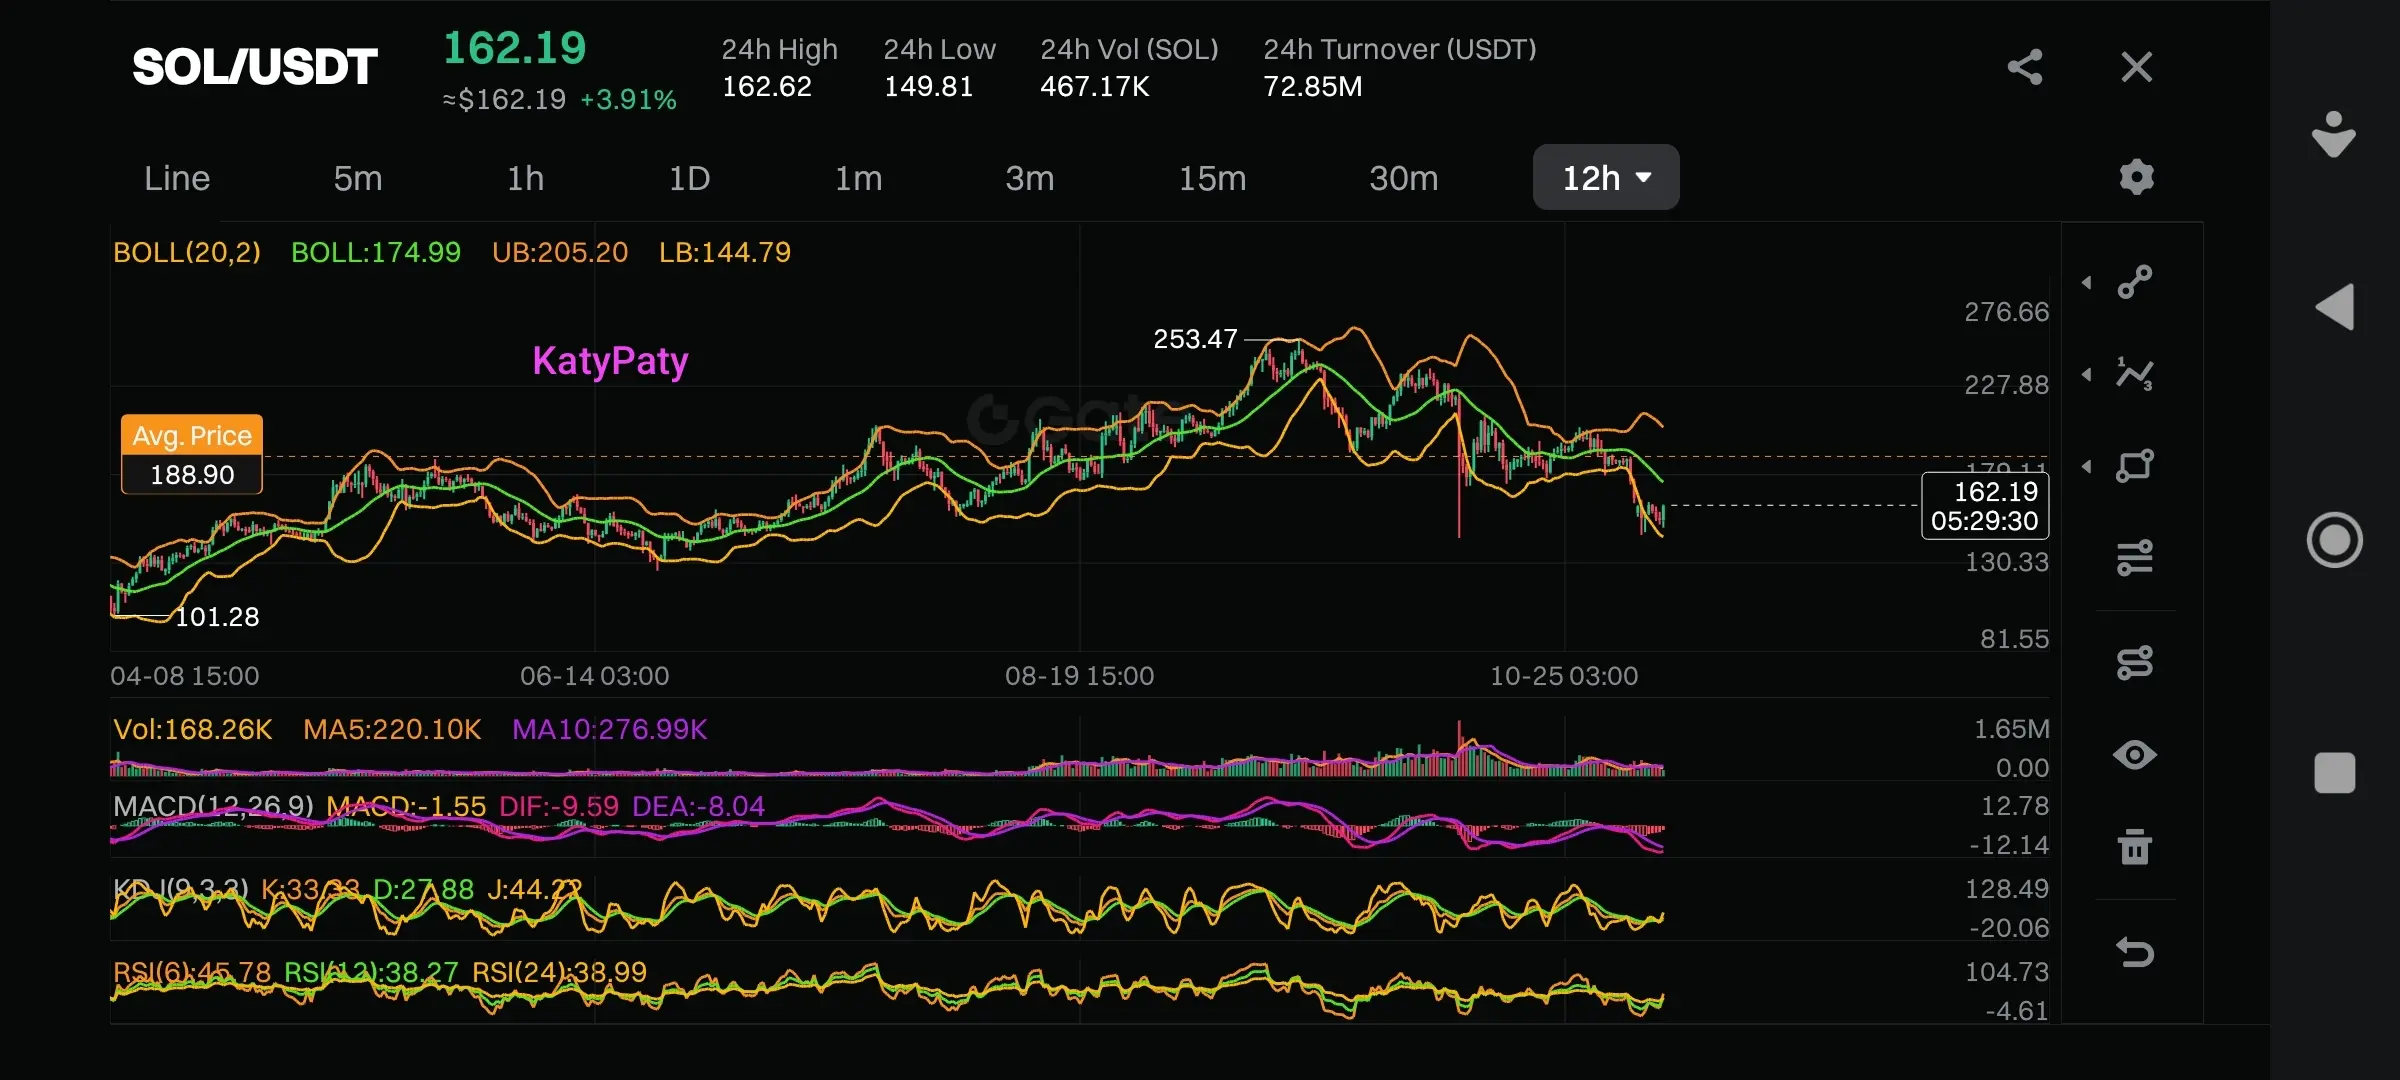This screenshot has height=1080, width=2400.
Task: Tap the Avg. Price label
Action: (x=192, y=436)
